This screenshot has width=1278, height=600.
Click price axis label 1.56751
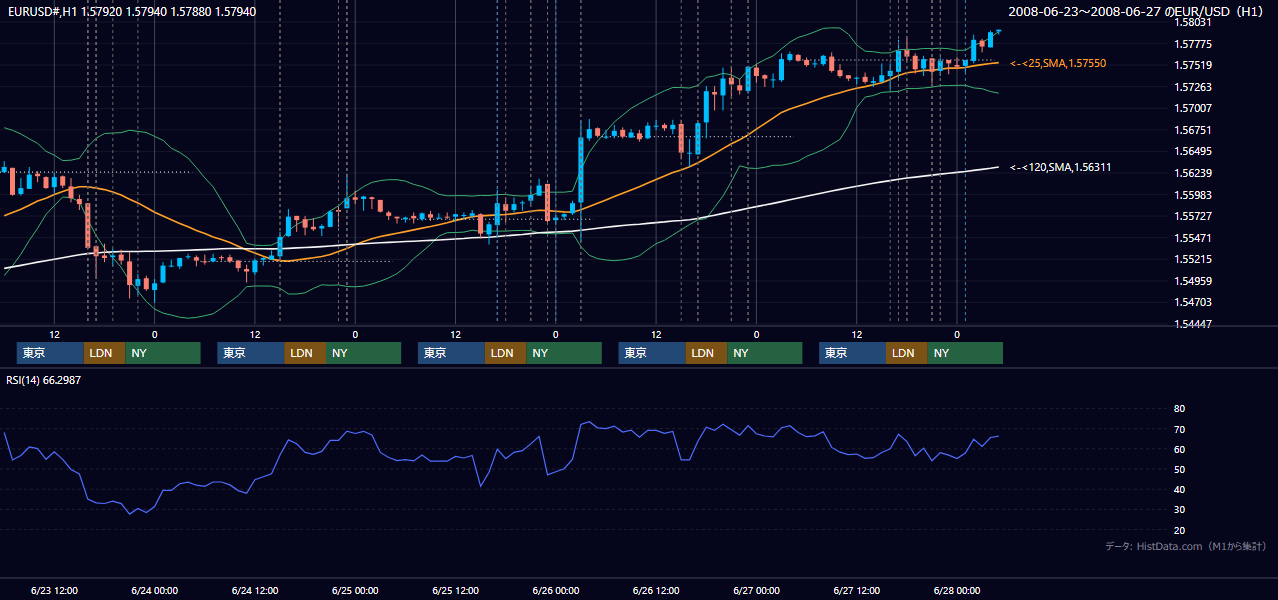coord(1193,130)
